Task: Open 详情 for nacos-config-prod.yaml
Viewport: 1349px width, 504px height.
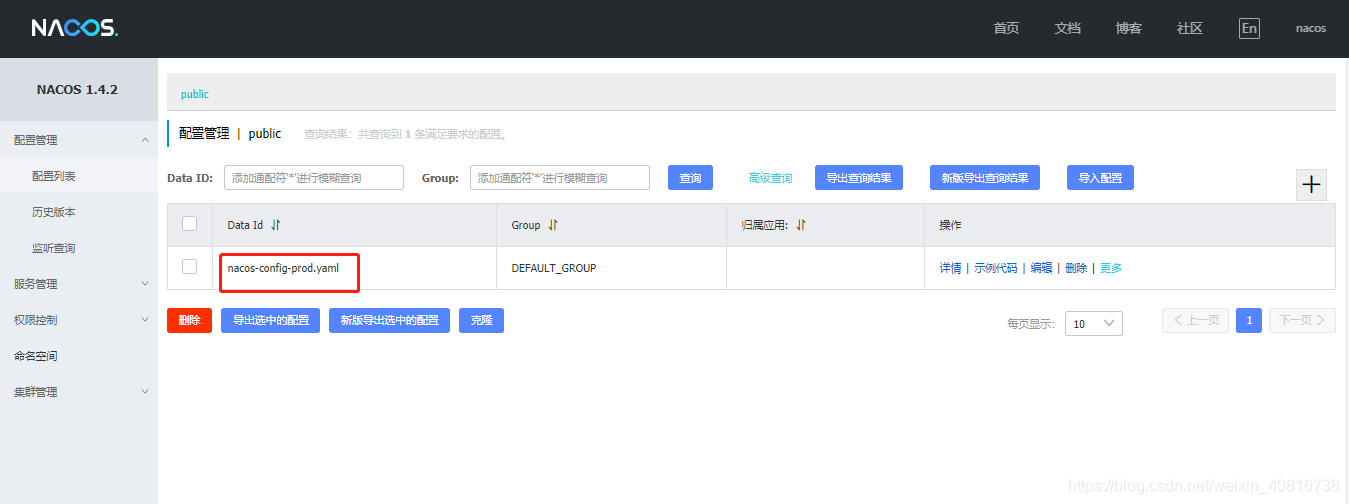Action: (950, 268)
